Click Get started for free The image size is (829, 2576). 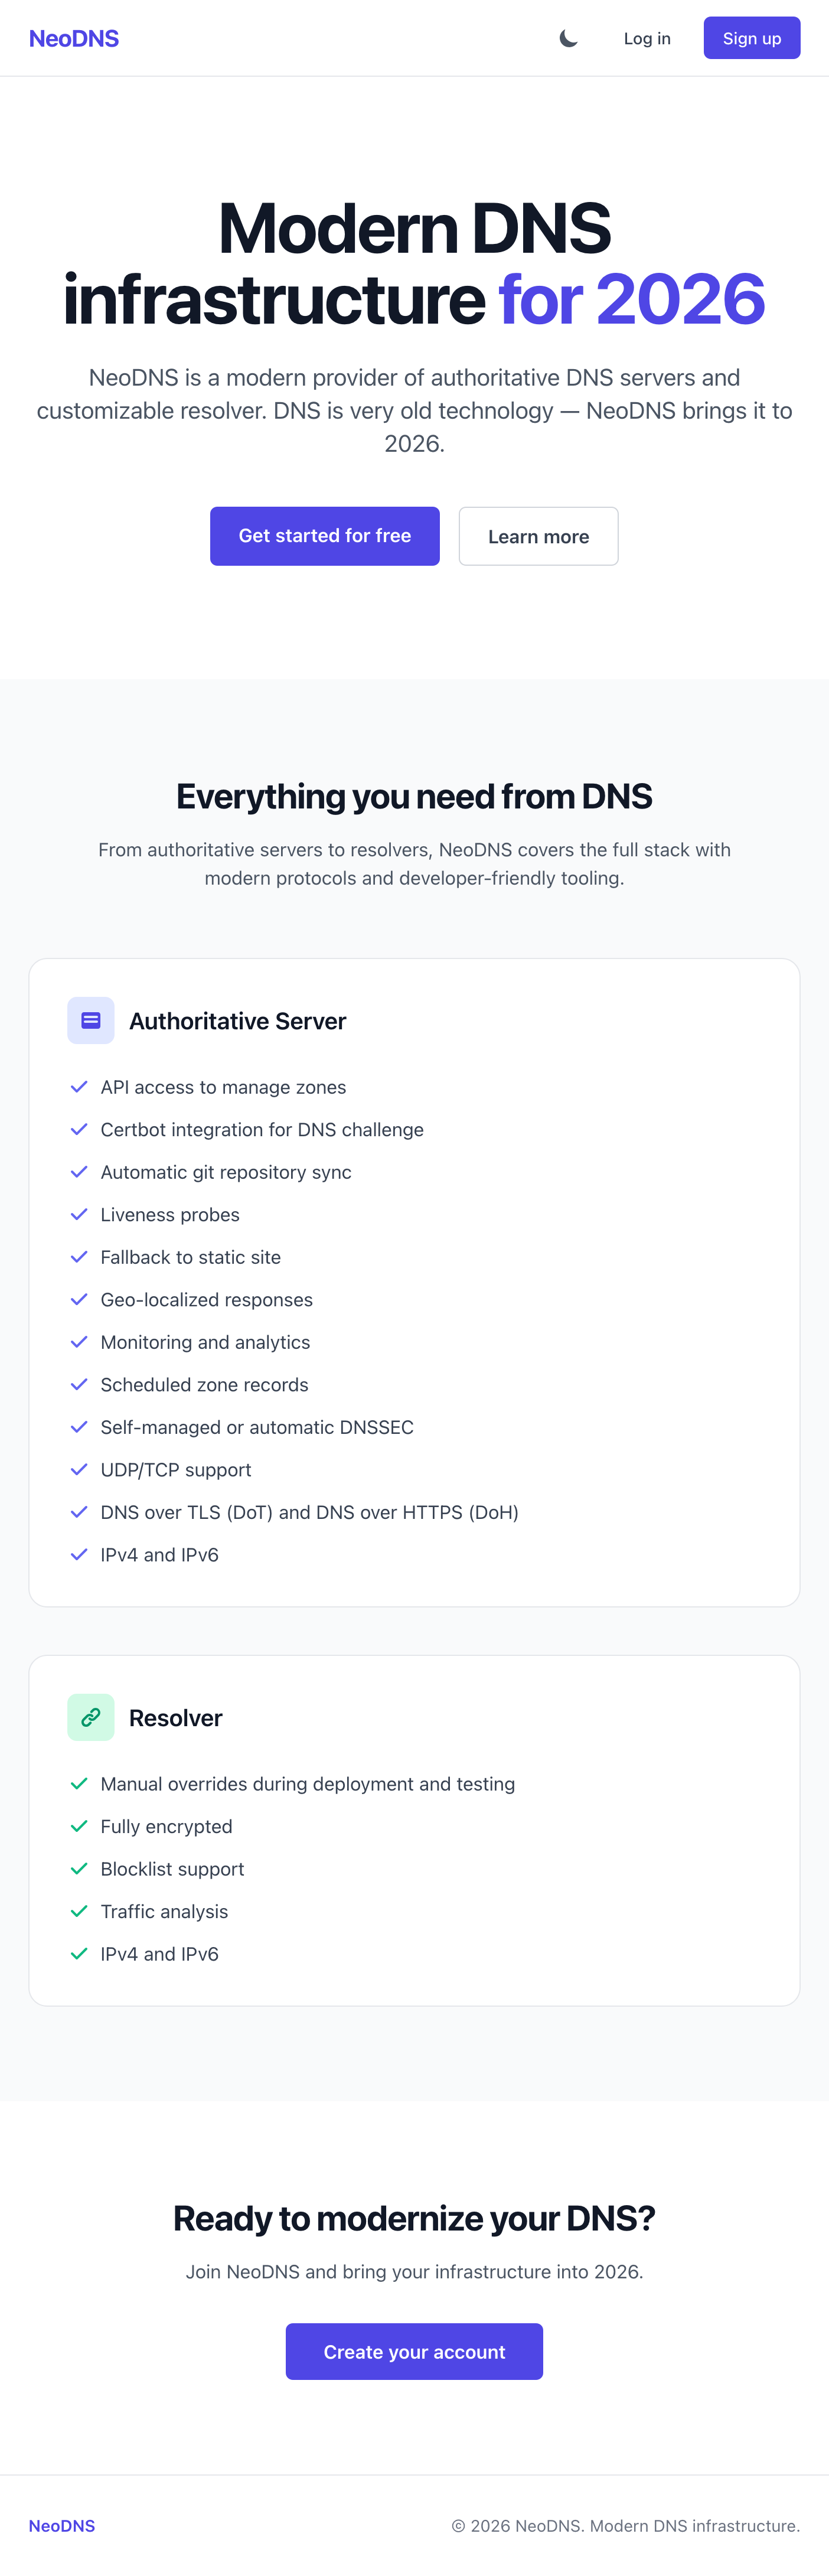[x=324, y=536]
